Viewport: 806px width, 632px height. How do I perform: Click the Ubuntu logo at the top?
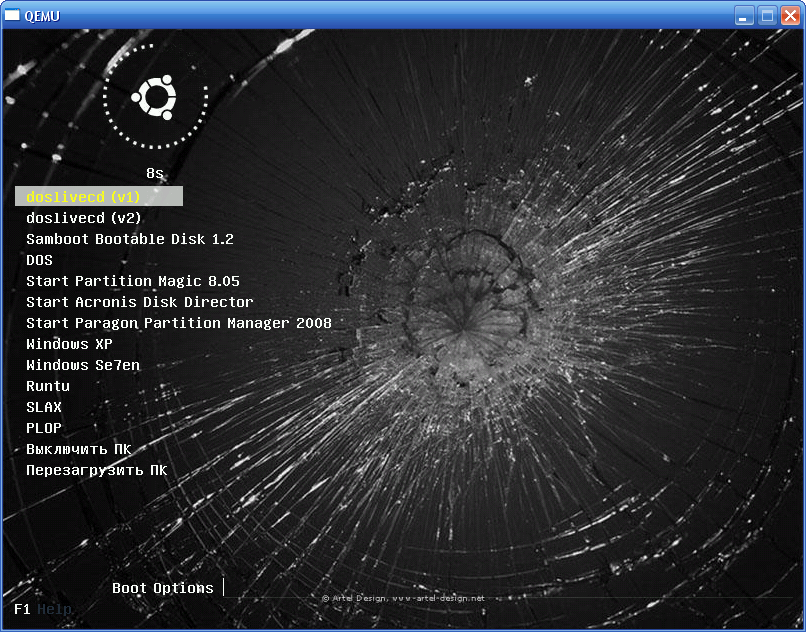point(155,97)
